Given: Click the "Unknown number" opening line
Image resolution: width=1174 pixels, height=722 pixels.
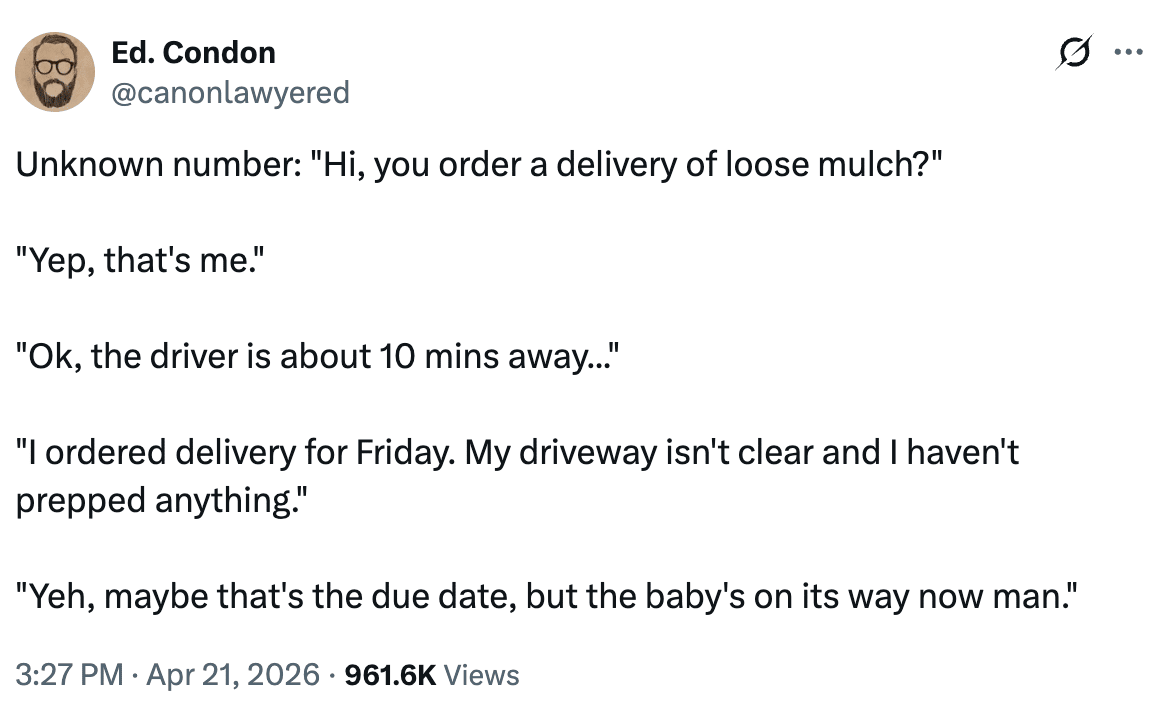Looking at the screenshot, I should pos(479,163).
